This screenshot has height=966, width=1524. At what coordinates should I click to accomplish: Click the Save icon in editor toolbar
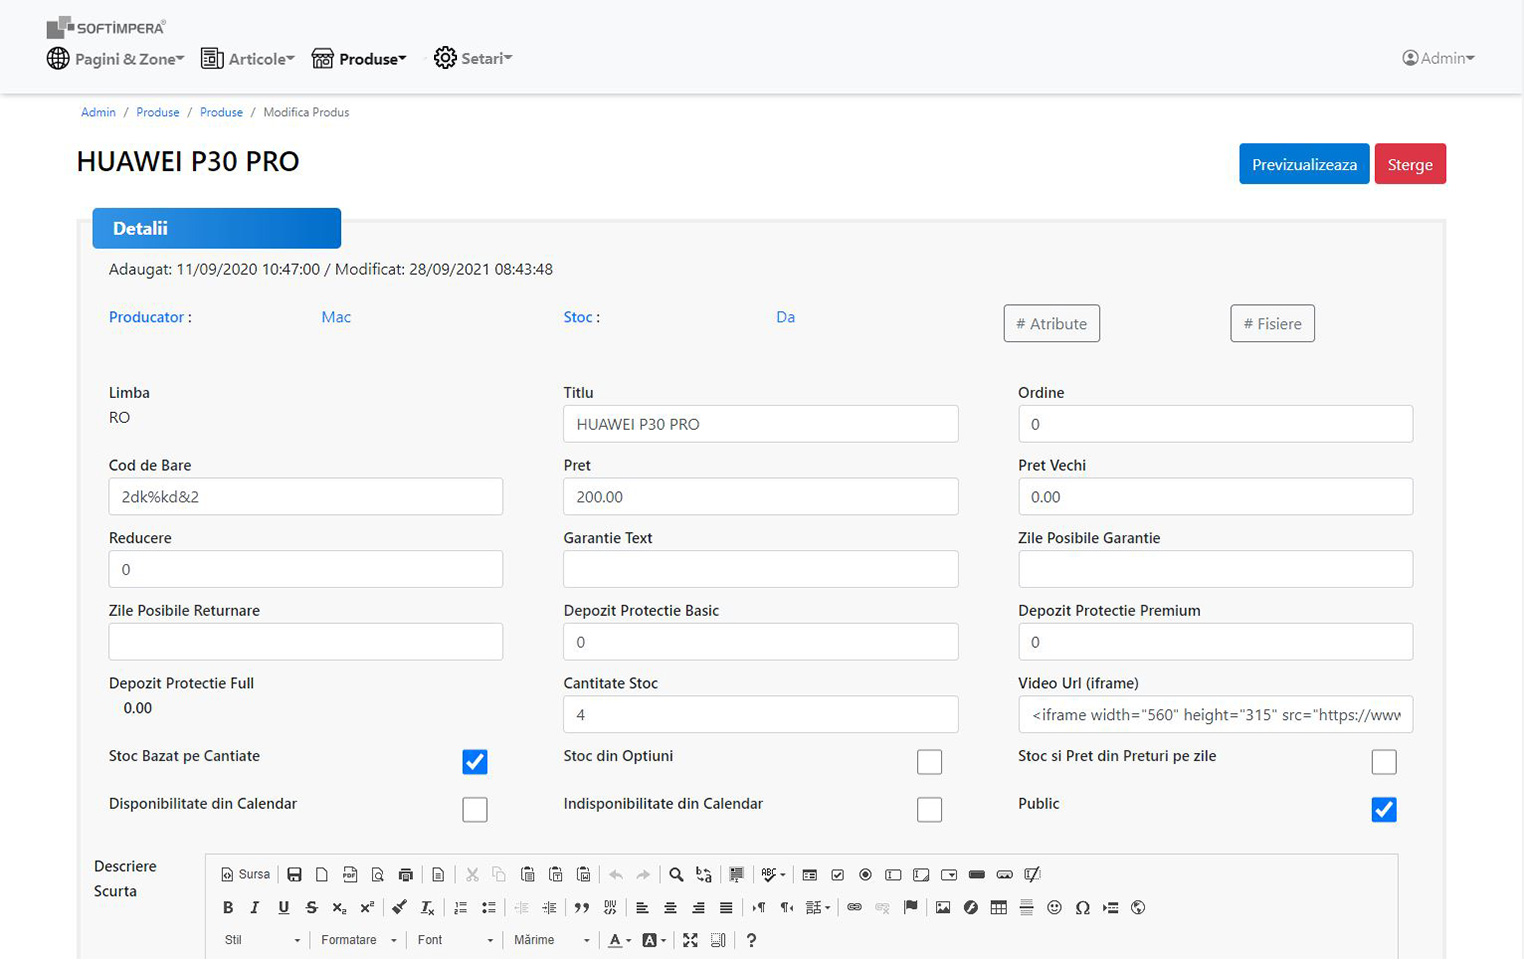coord(294,875)
